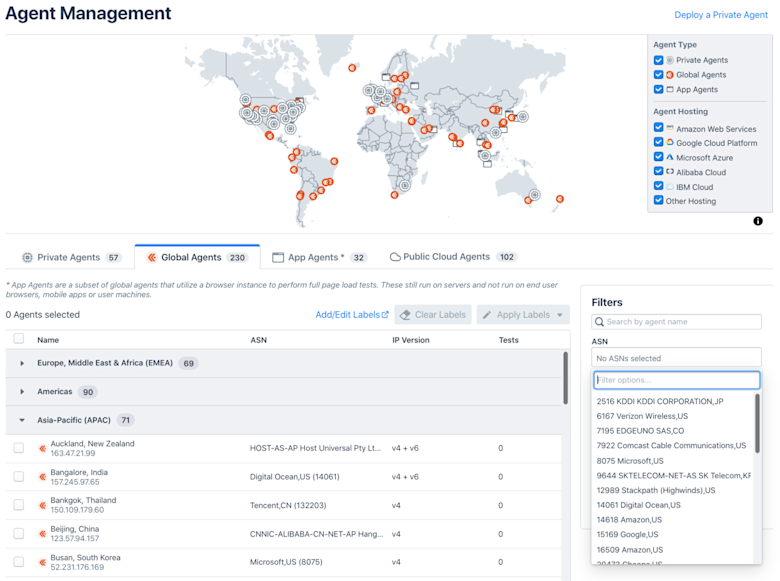Toggle the Alibaba Cloud hosting checkbox
This screenshot has width=780, height=581.
[x=659, y=172]
